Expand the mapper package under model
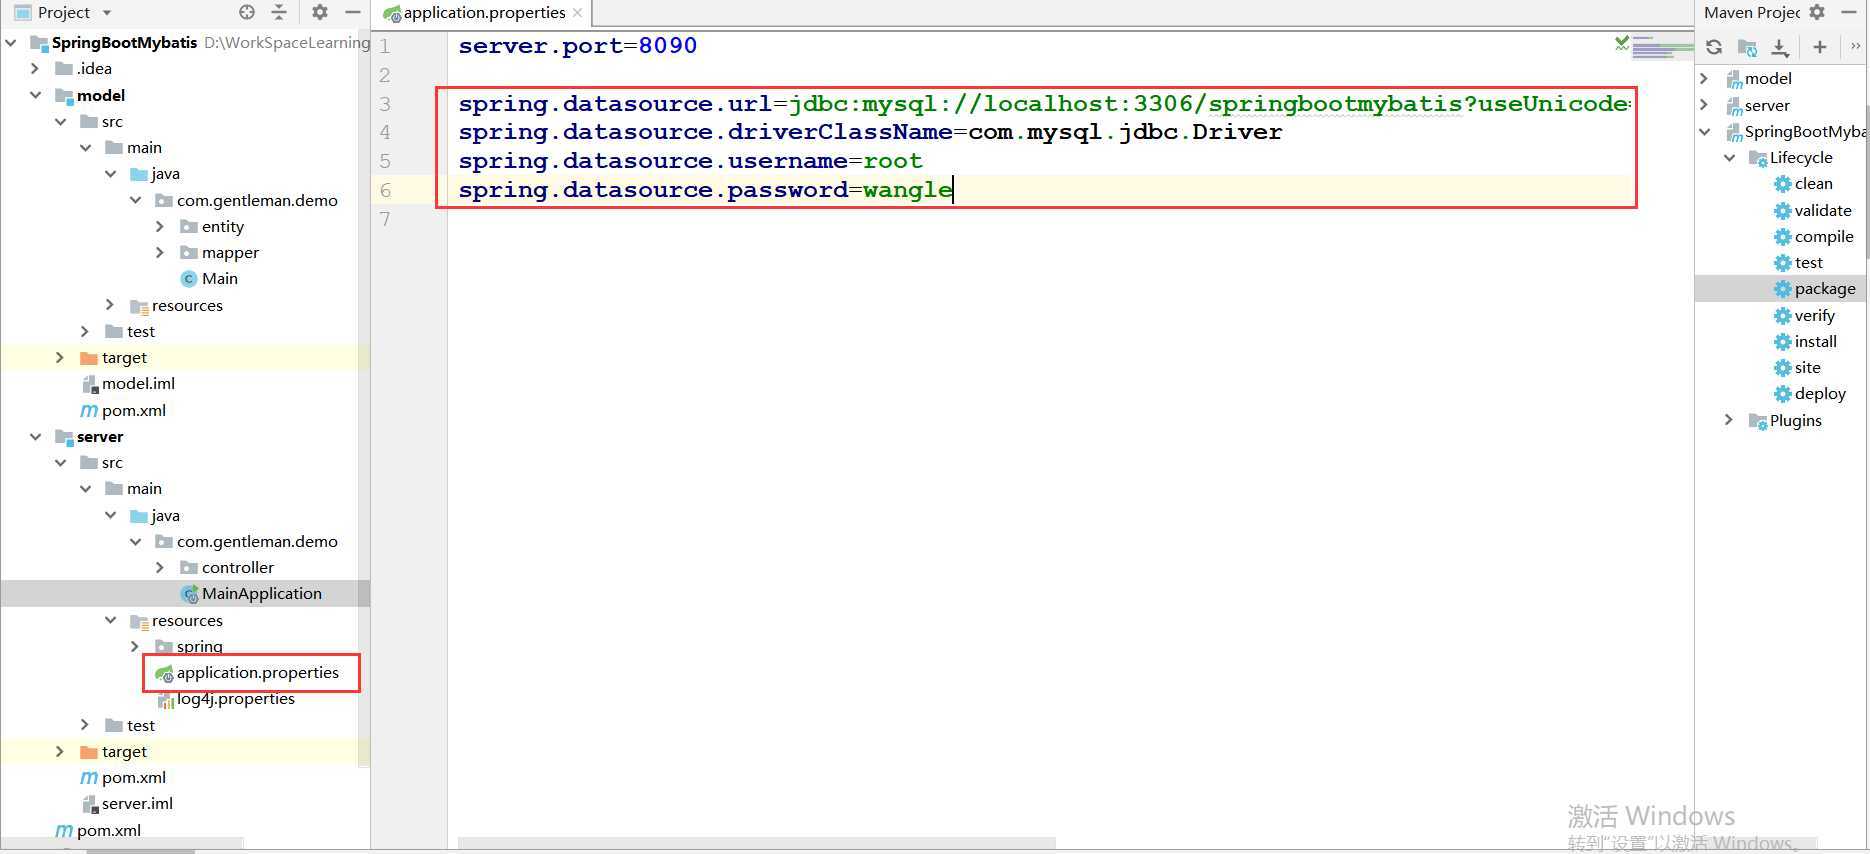 pos(160,252)
